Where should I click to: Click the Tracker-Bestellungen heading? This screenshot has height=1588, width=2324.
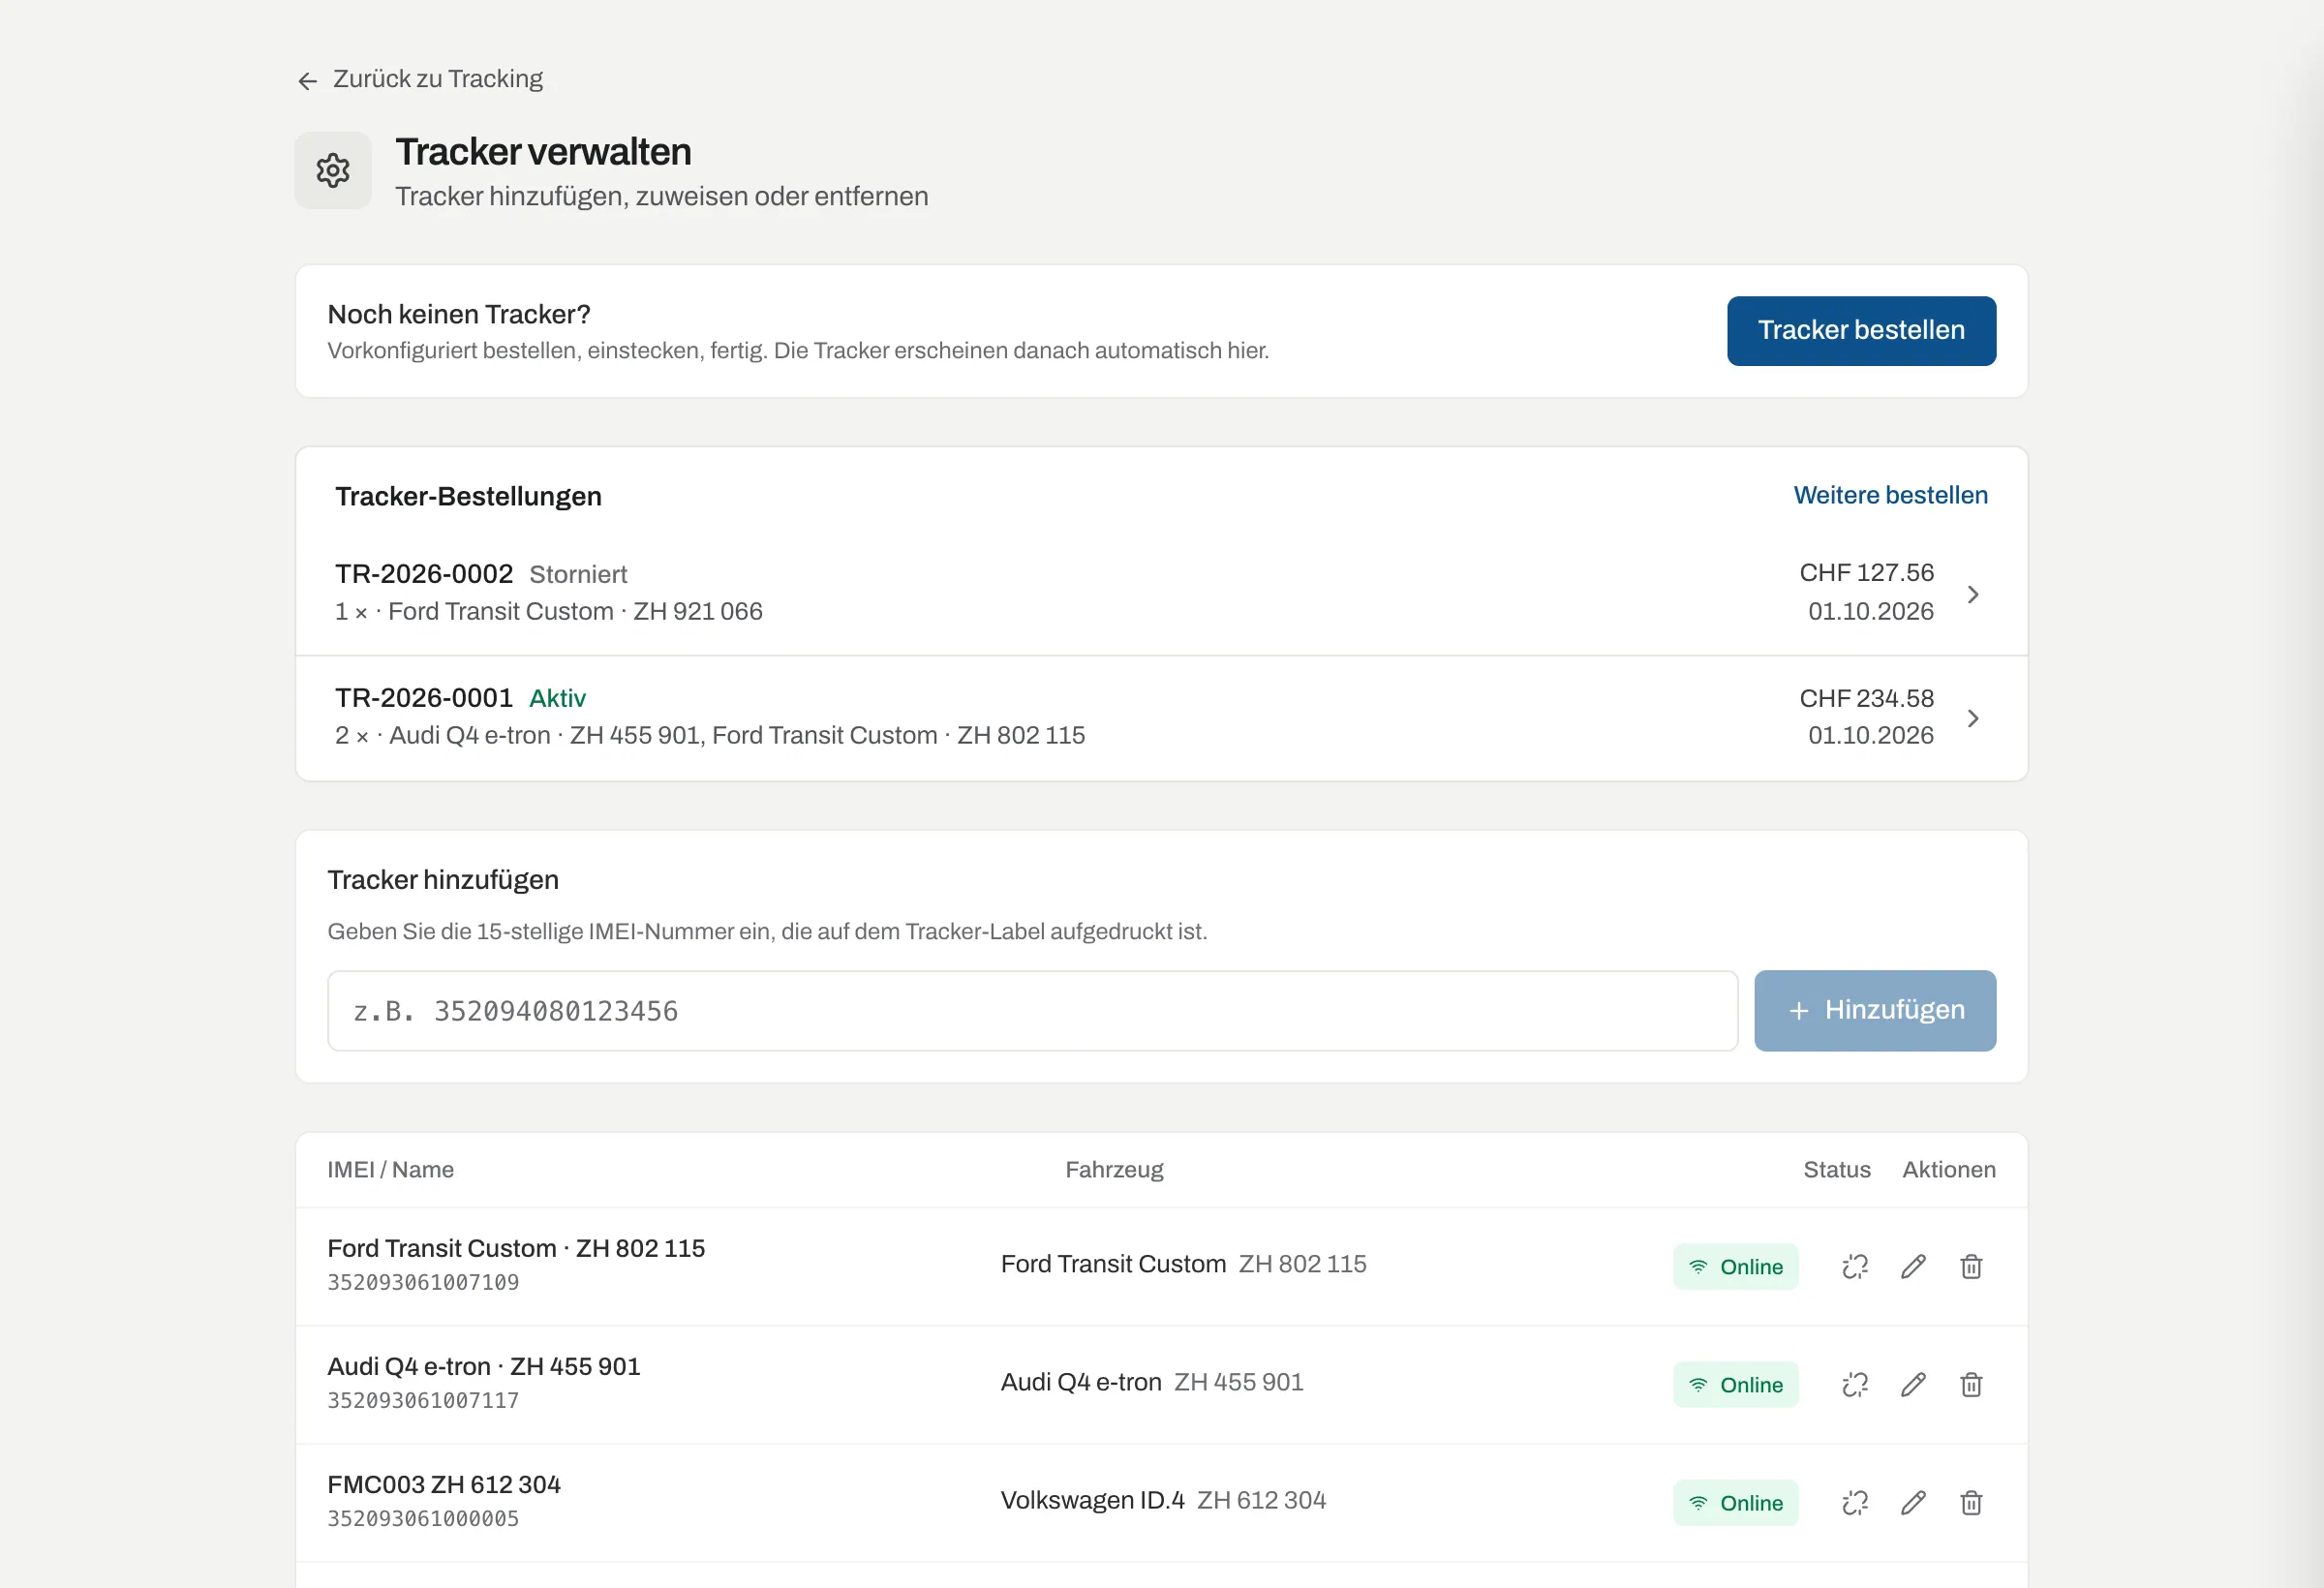point(468,497)
